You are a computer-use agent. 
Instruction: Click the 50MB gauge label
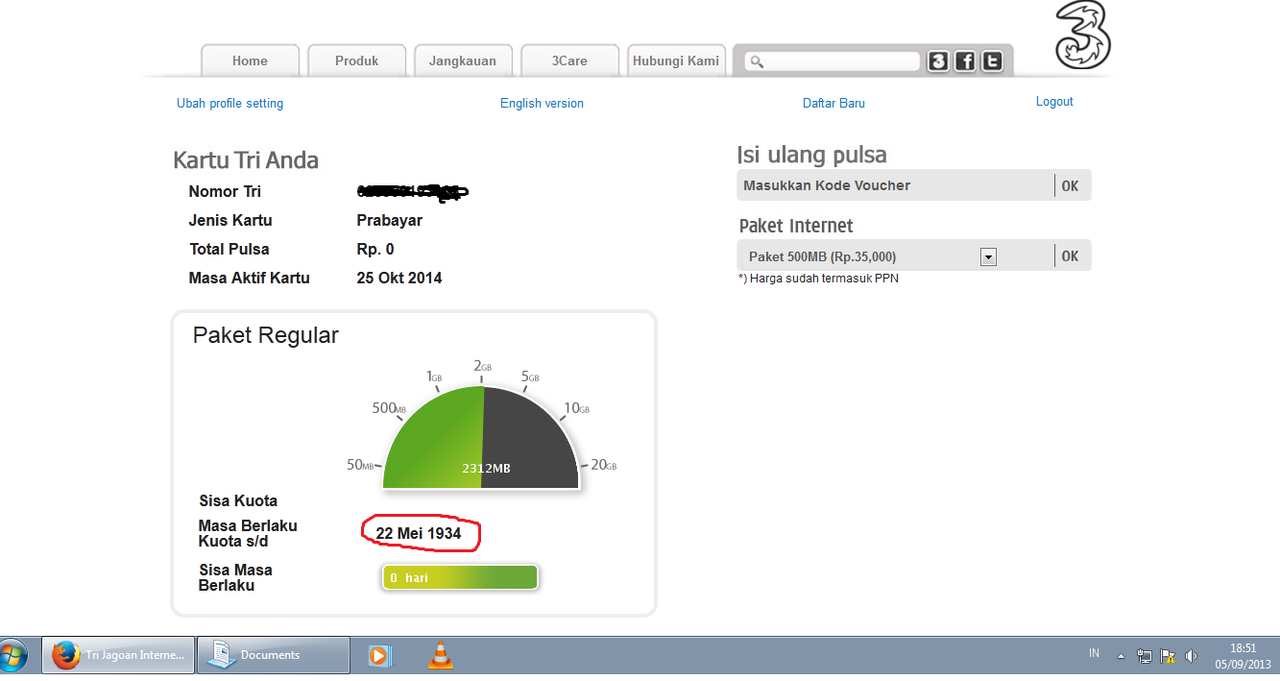pos(360,465)
